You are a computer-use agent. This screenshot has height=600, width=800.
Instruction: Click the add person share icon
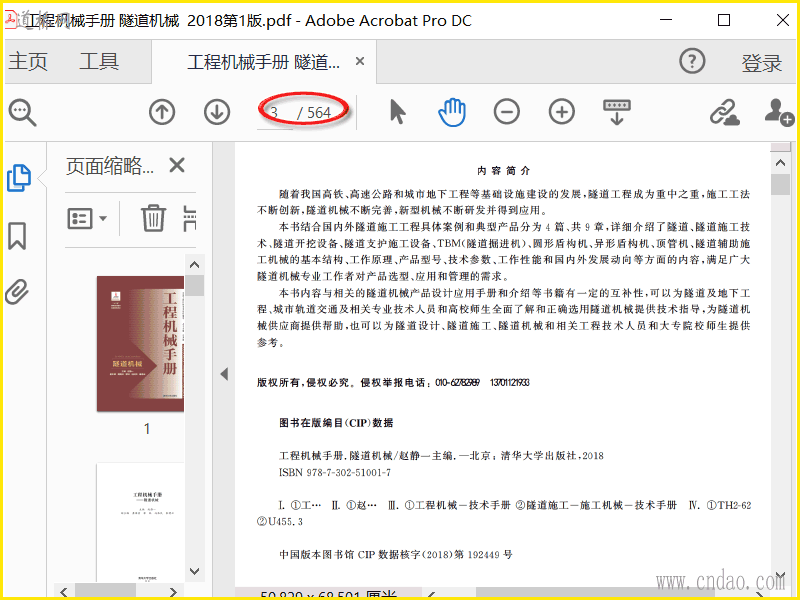pos(779,112)
